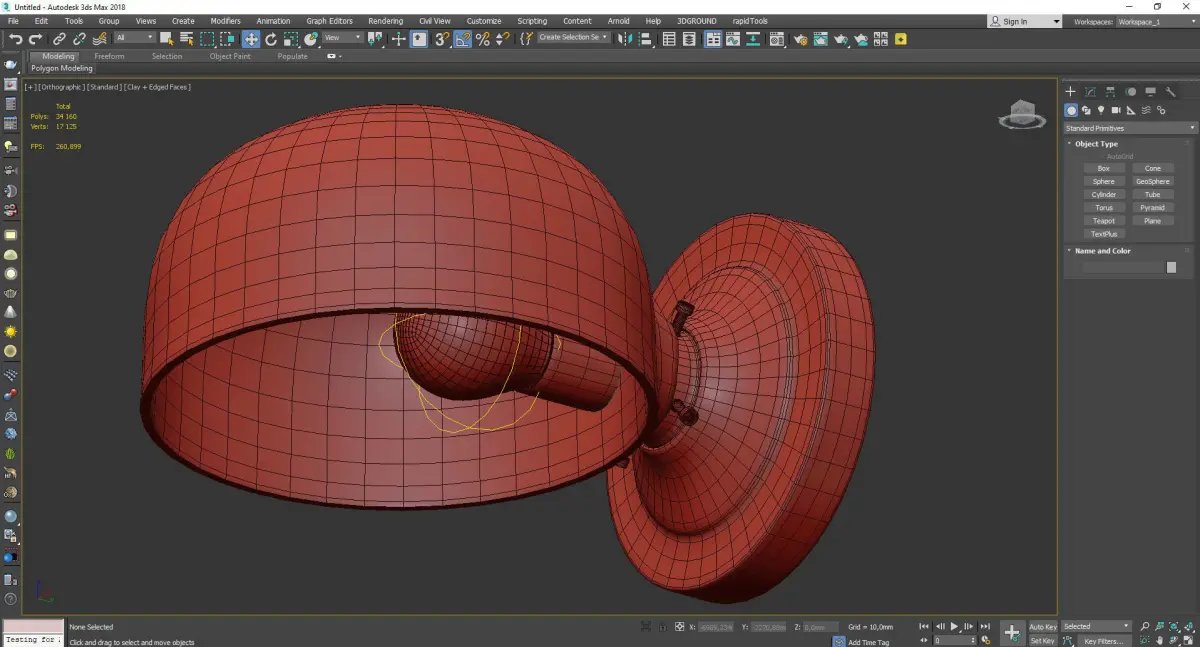Image resolution: width=1200 pixels, height=647 pixels.
Task: Click the GeoSphere button
Action: (x=1152, y=182)
